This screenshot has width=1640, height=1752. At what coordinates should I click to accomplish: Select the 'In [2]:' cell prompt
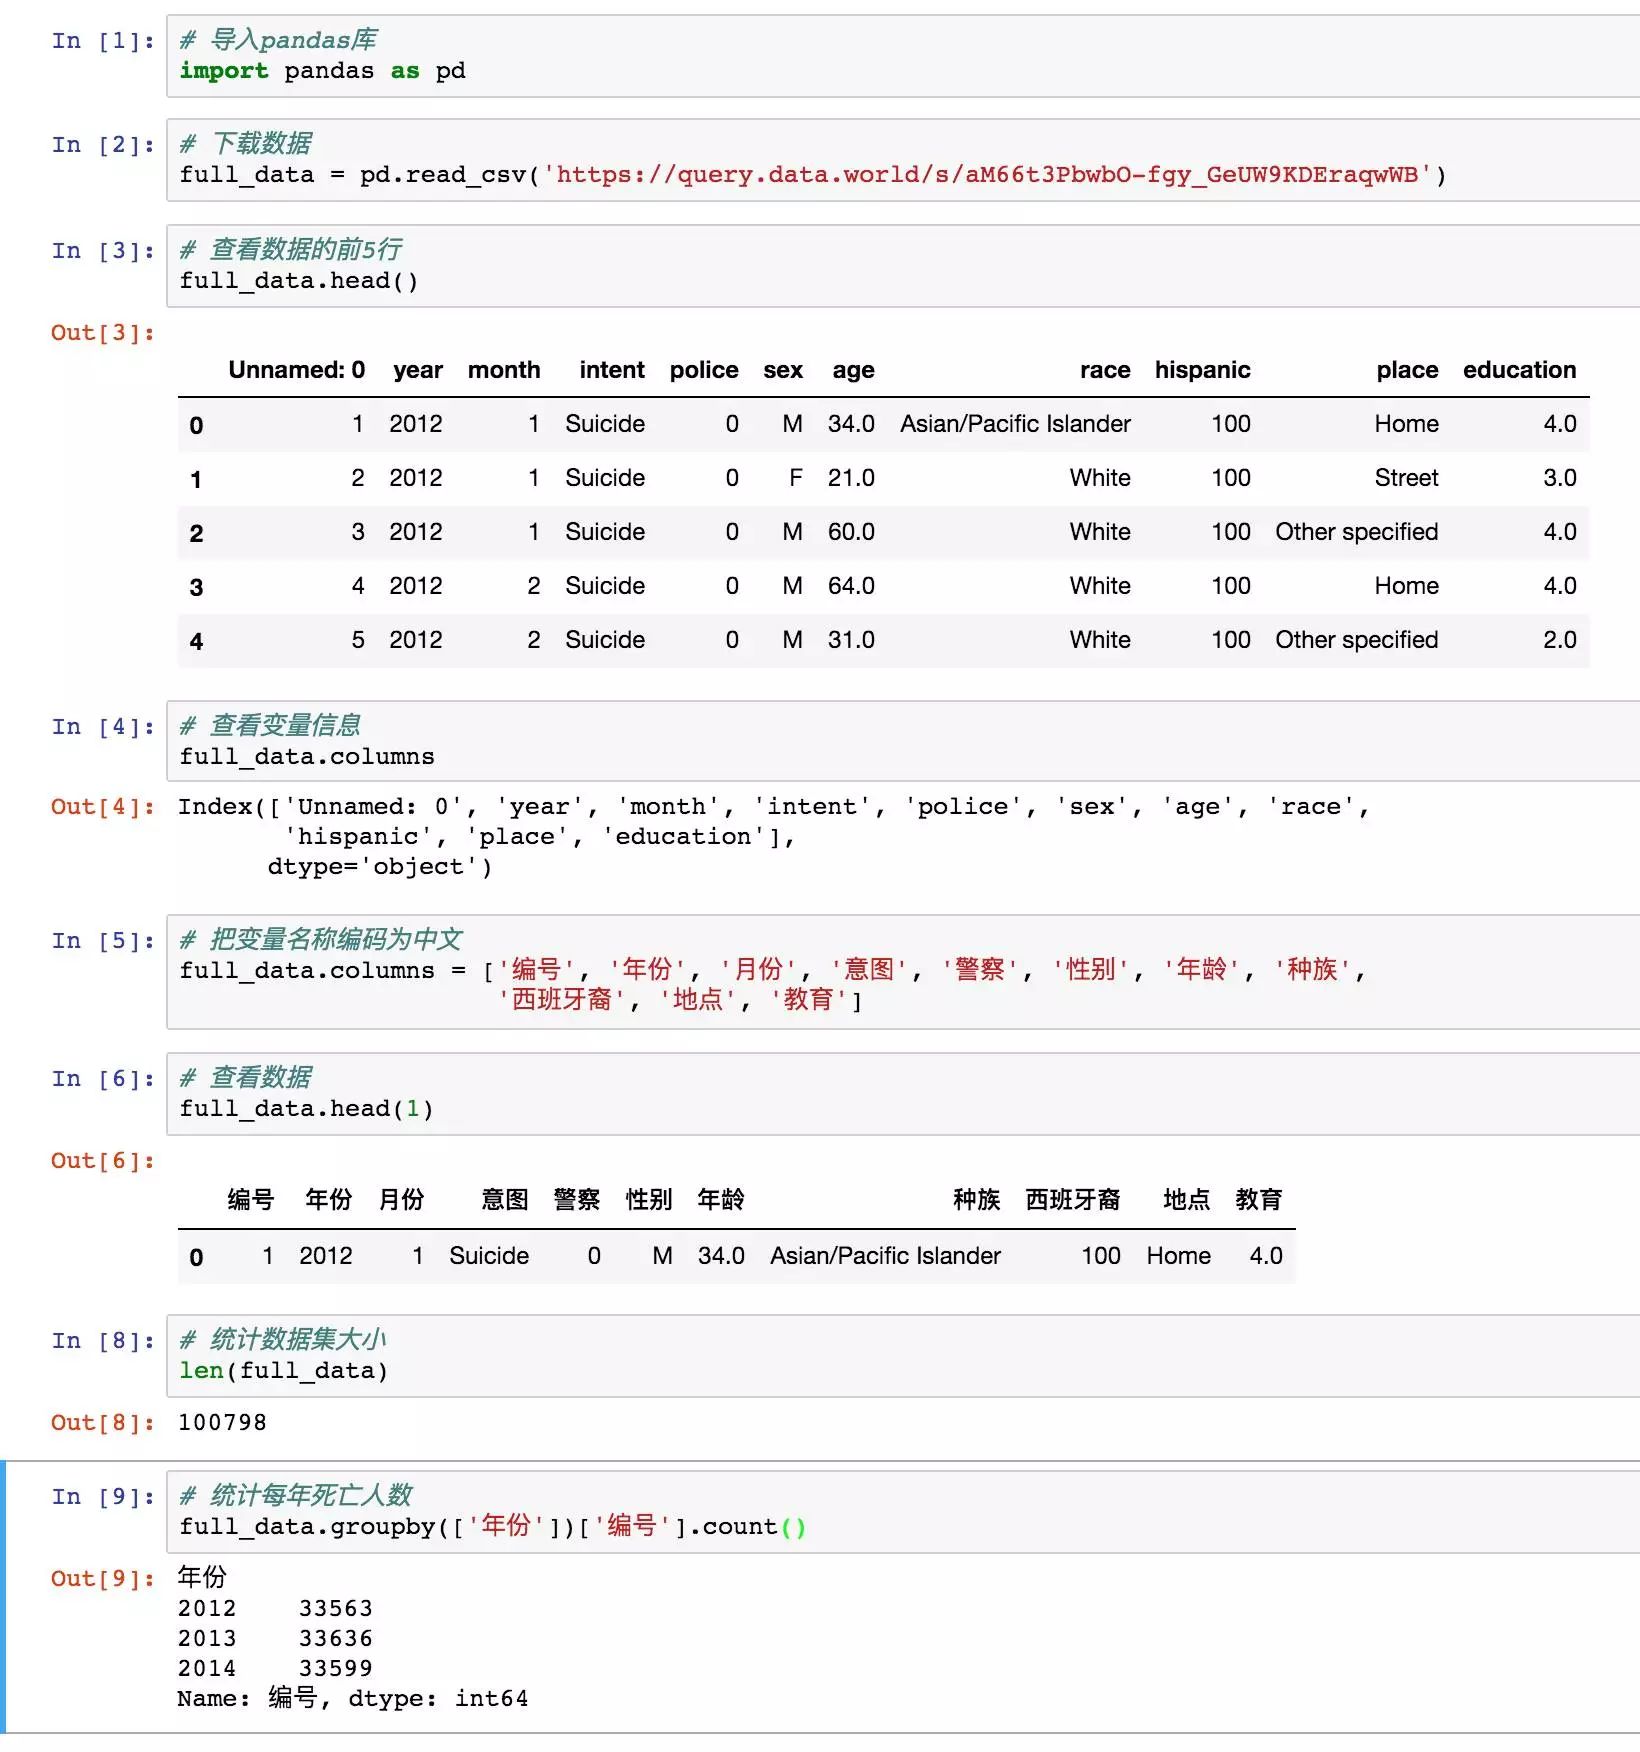click(103, 145)
